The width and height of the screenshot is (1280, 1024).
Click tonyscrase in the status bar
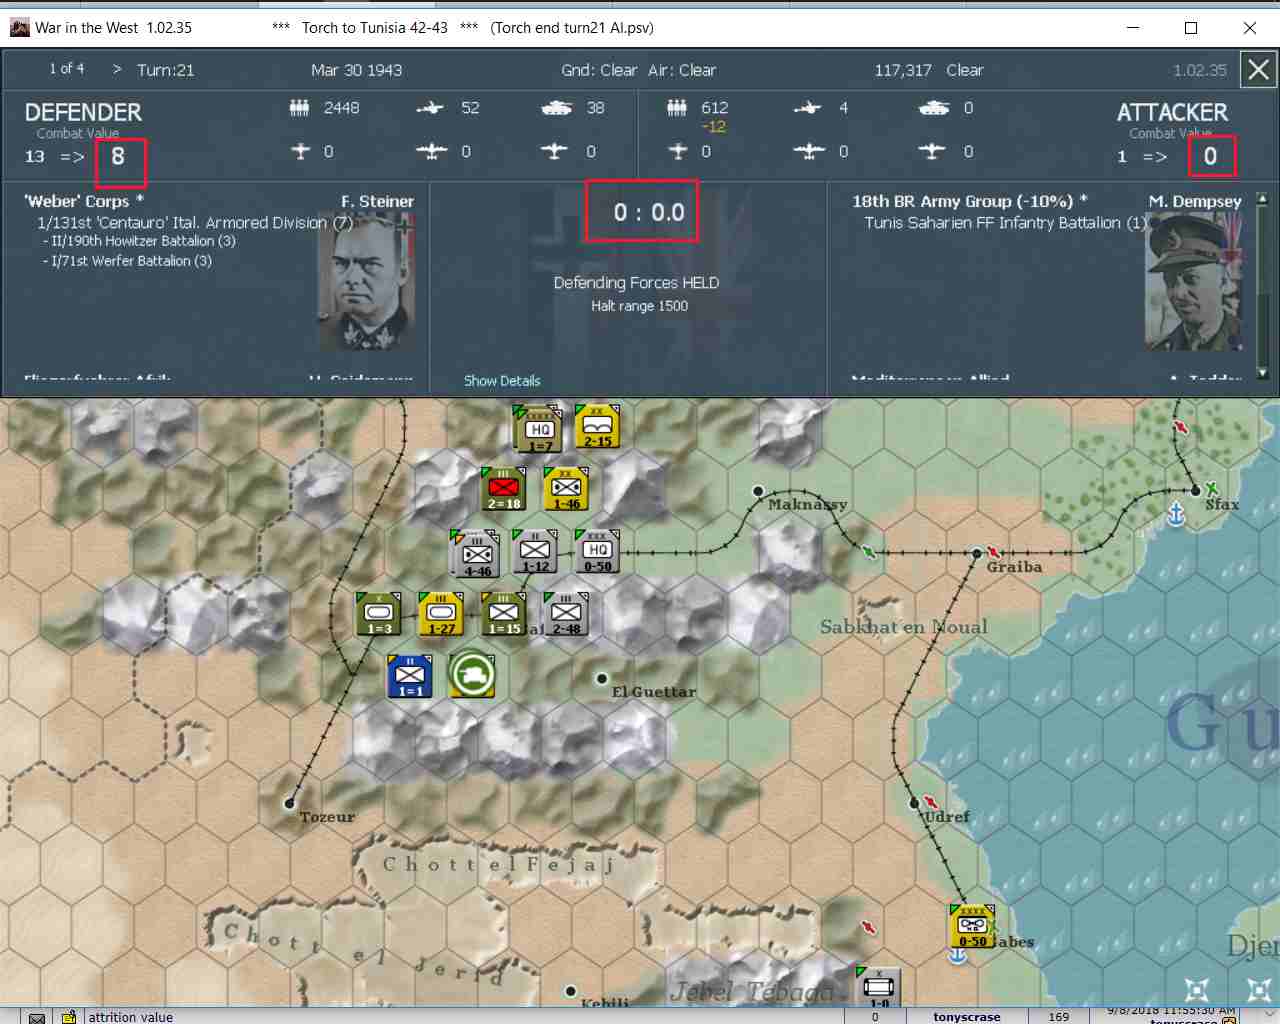point(967,1017)
